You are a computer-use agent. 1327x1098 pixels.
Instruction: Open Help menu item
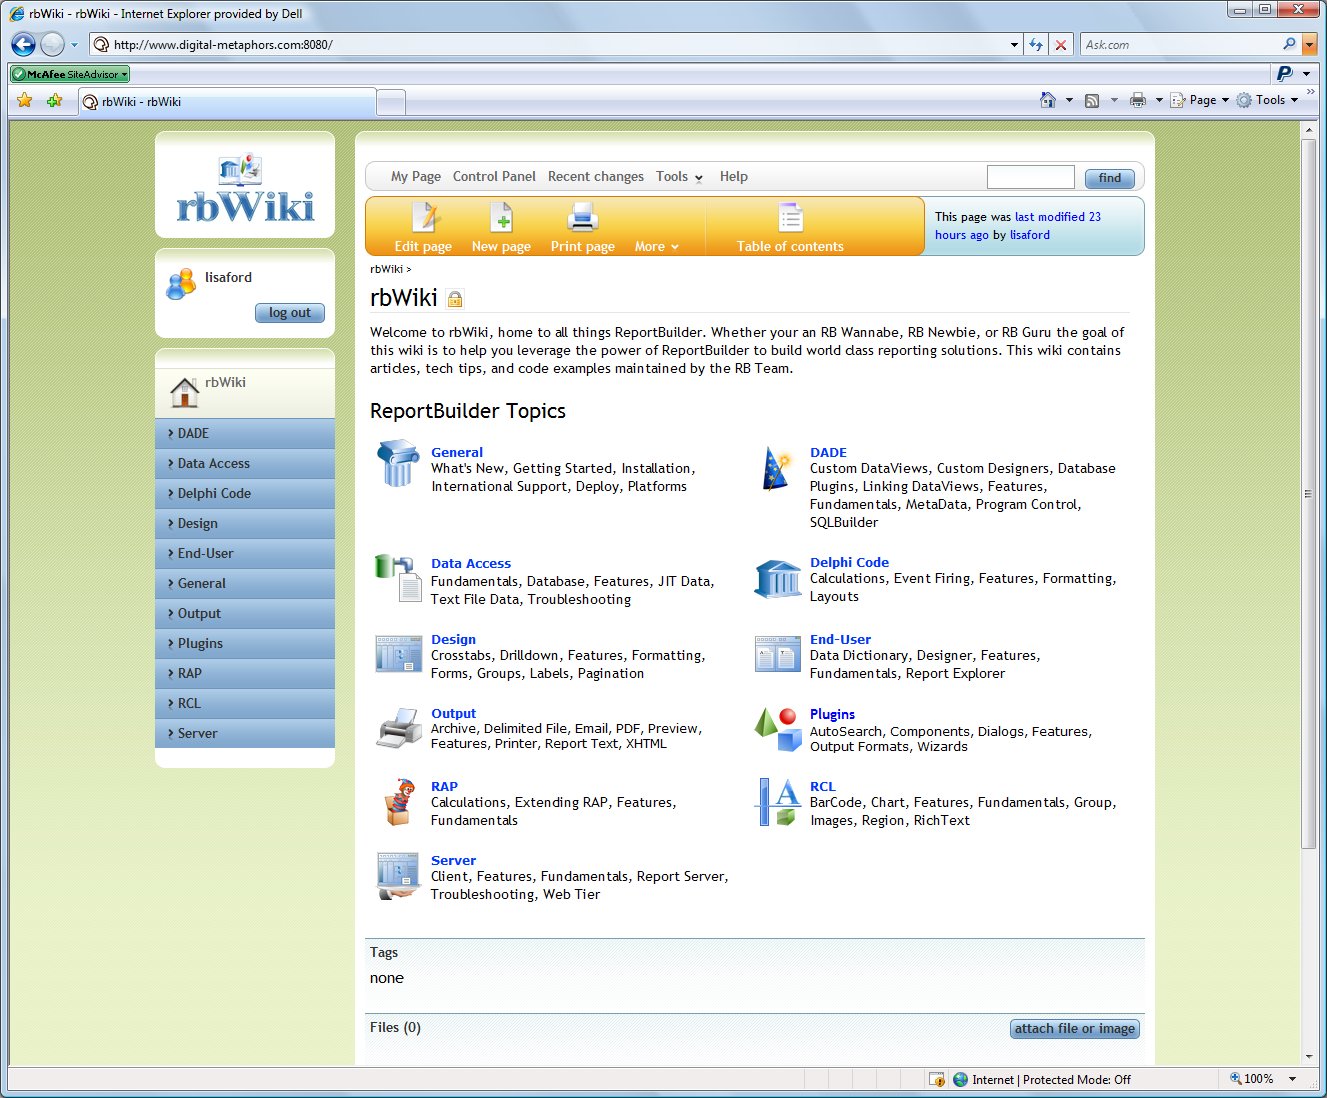click(734, 177)
